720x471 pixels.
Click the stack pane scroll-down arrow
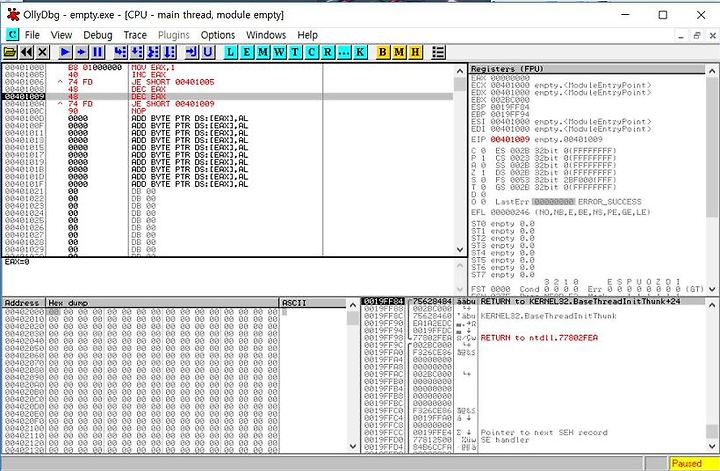[712, 446]
